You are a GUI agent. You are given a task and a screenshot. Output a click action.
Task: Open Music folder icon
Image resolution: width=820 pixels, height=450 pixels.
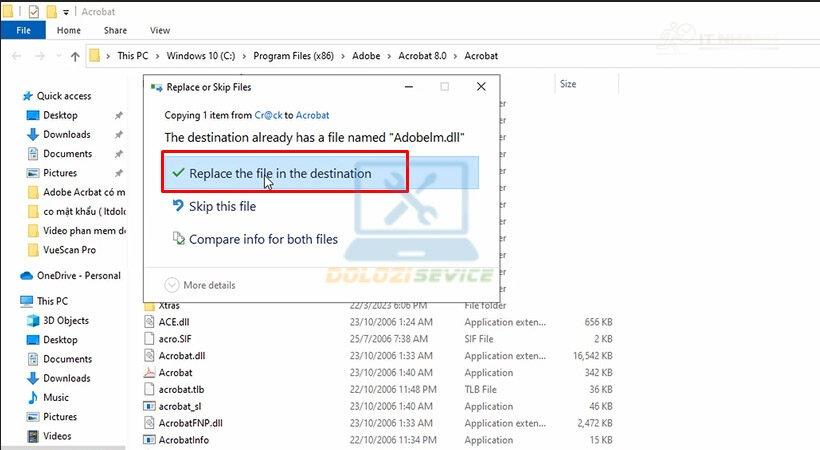(32, 398)
